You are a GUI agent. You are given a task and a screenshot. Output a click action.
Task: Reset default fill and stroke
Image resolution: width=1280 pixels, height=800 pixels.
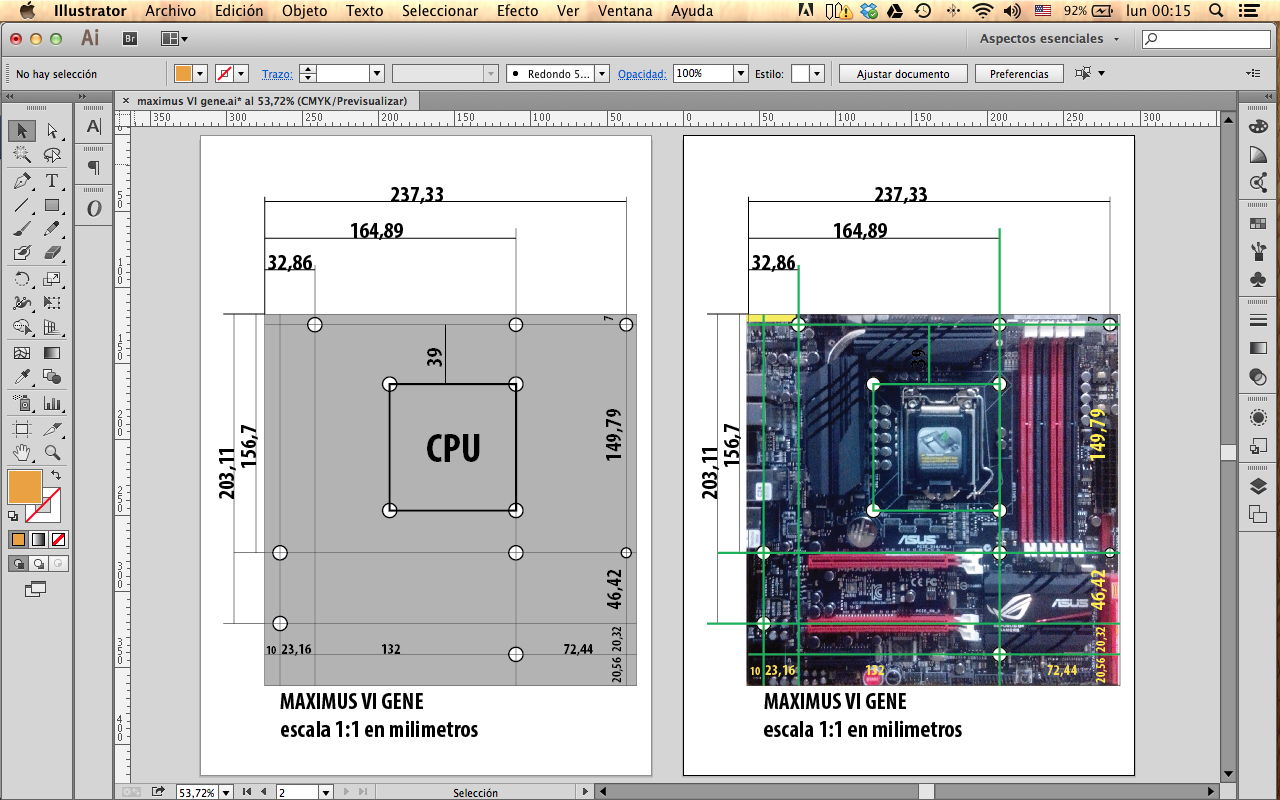pyautogui.click(x=13, y=516)
